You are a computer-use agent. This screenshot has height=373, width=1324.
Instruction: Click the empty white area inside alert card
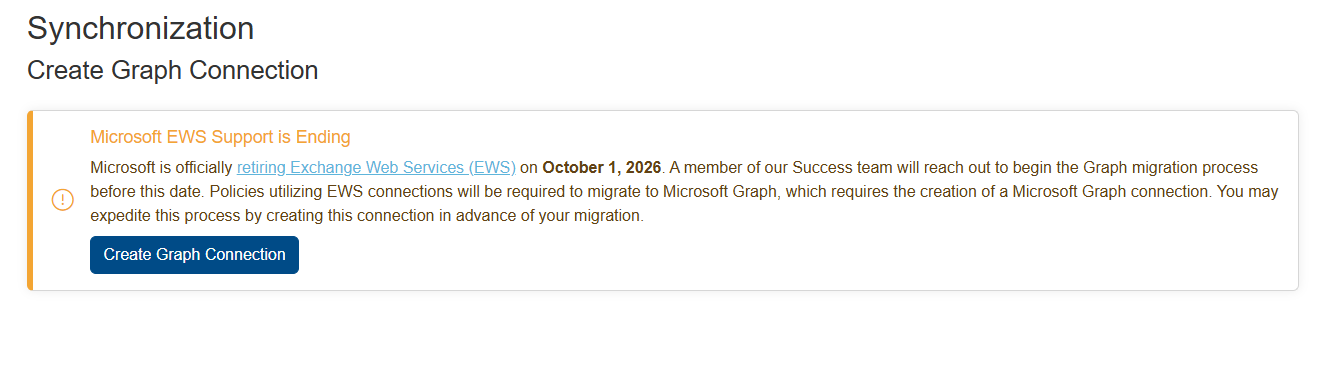[800, 255]
